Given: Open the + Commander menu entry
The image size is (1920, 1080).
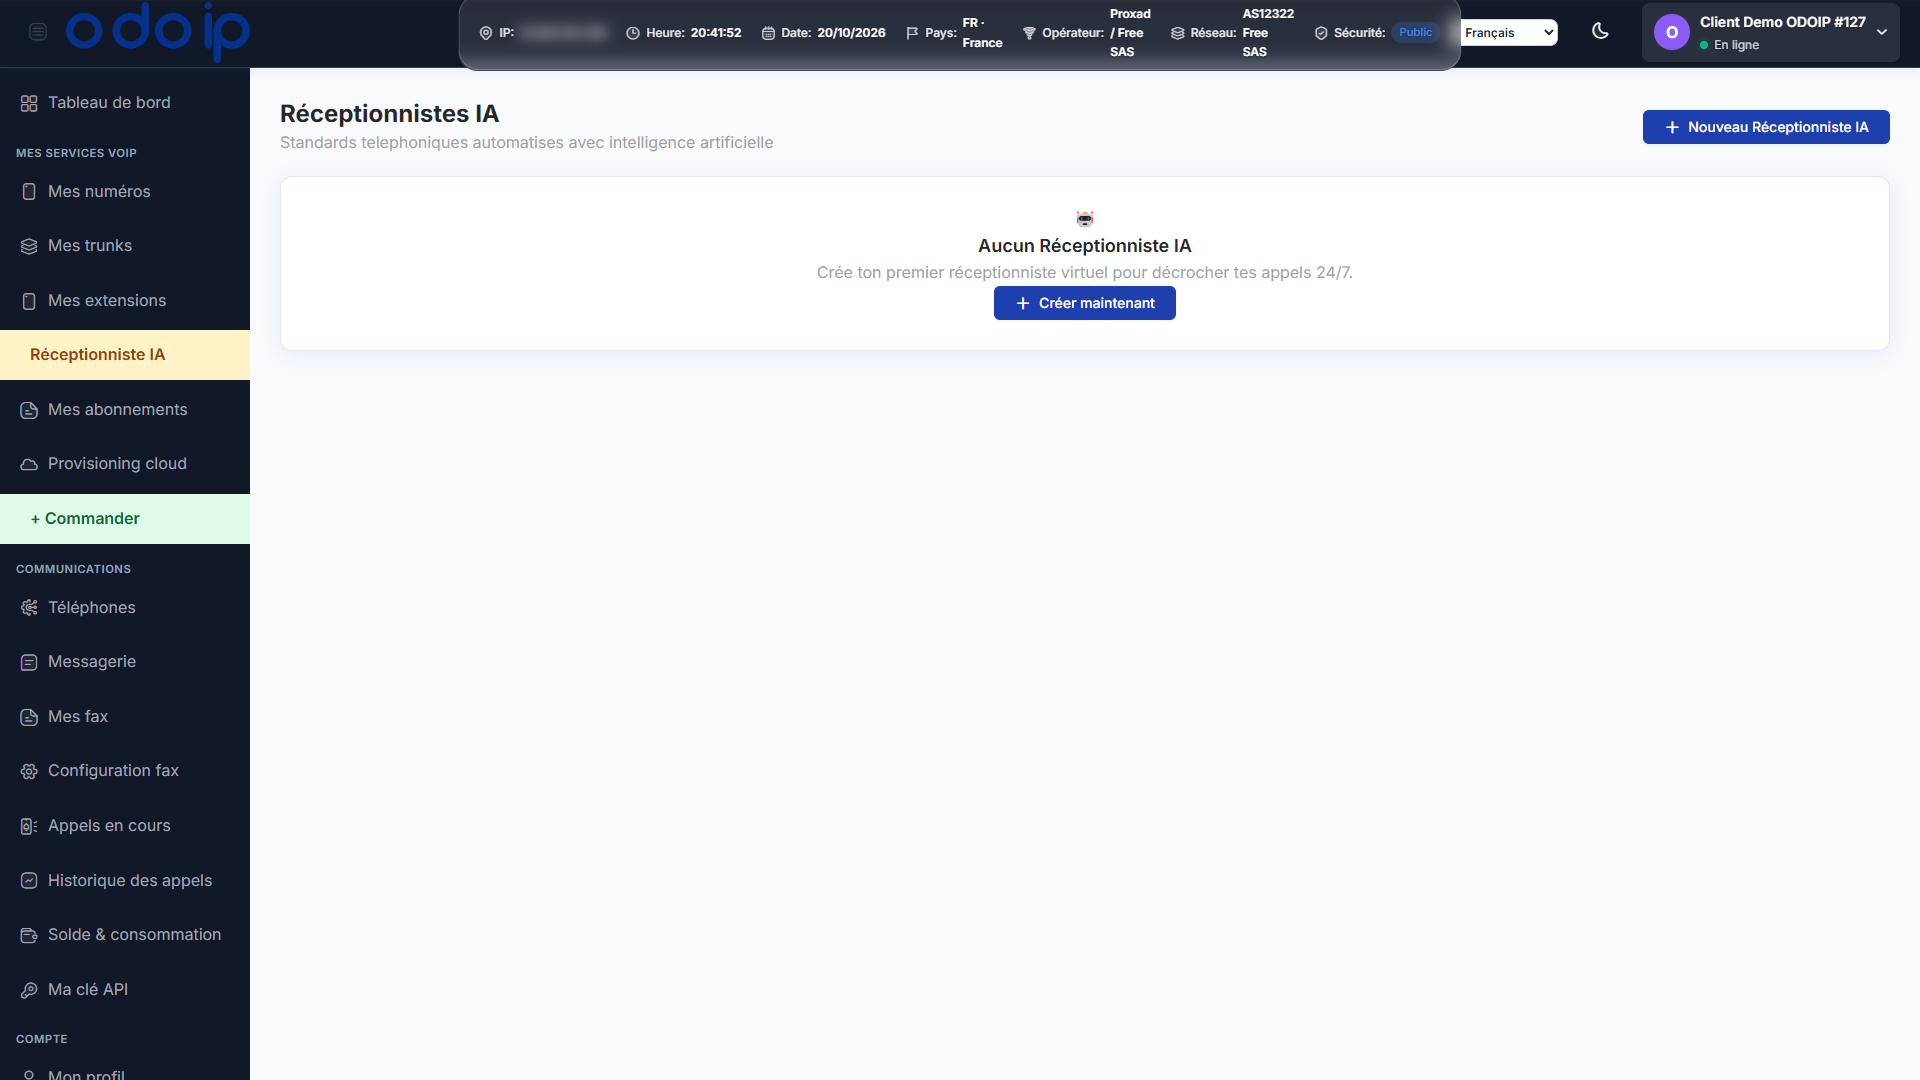Looking at the screenshot, I should coord(125,519).
